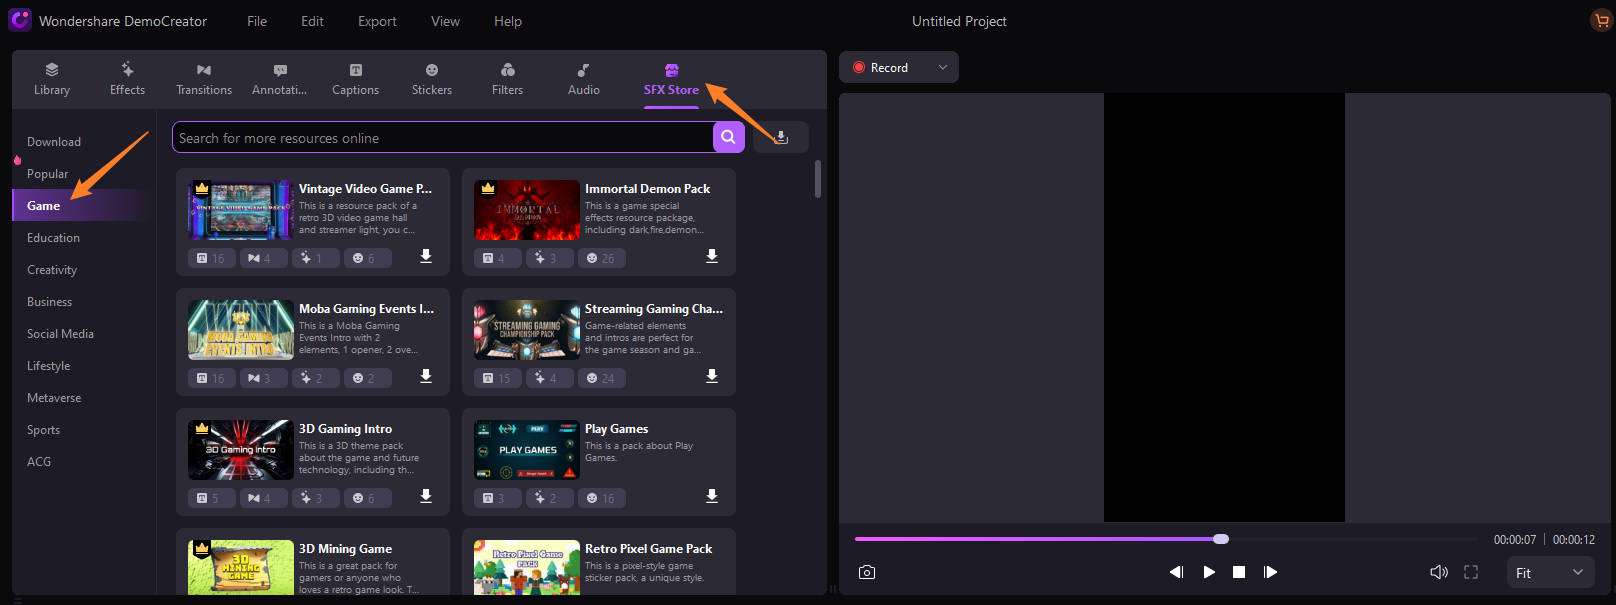Download the Play Games pack
This screenshot has height=605, width=1616.
[x=712, y=497]
